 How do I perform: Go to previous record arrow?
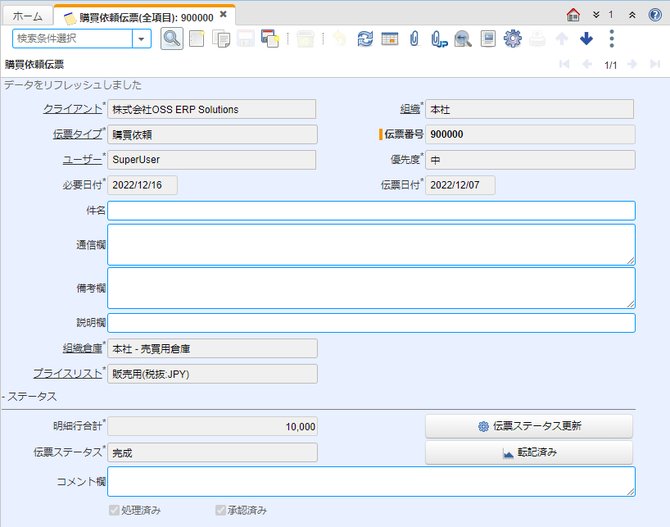pyautogui.click(x=587, y=64)
